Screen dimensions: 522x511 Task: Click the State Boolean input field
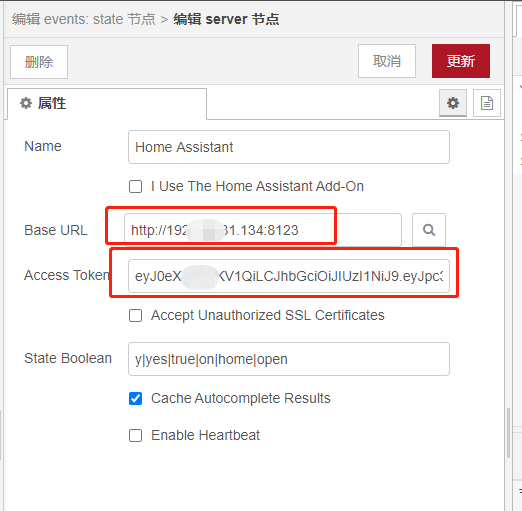point(289,359)
